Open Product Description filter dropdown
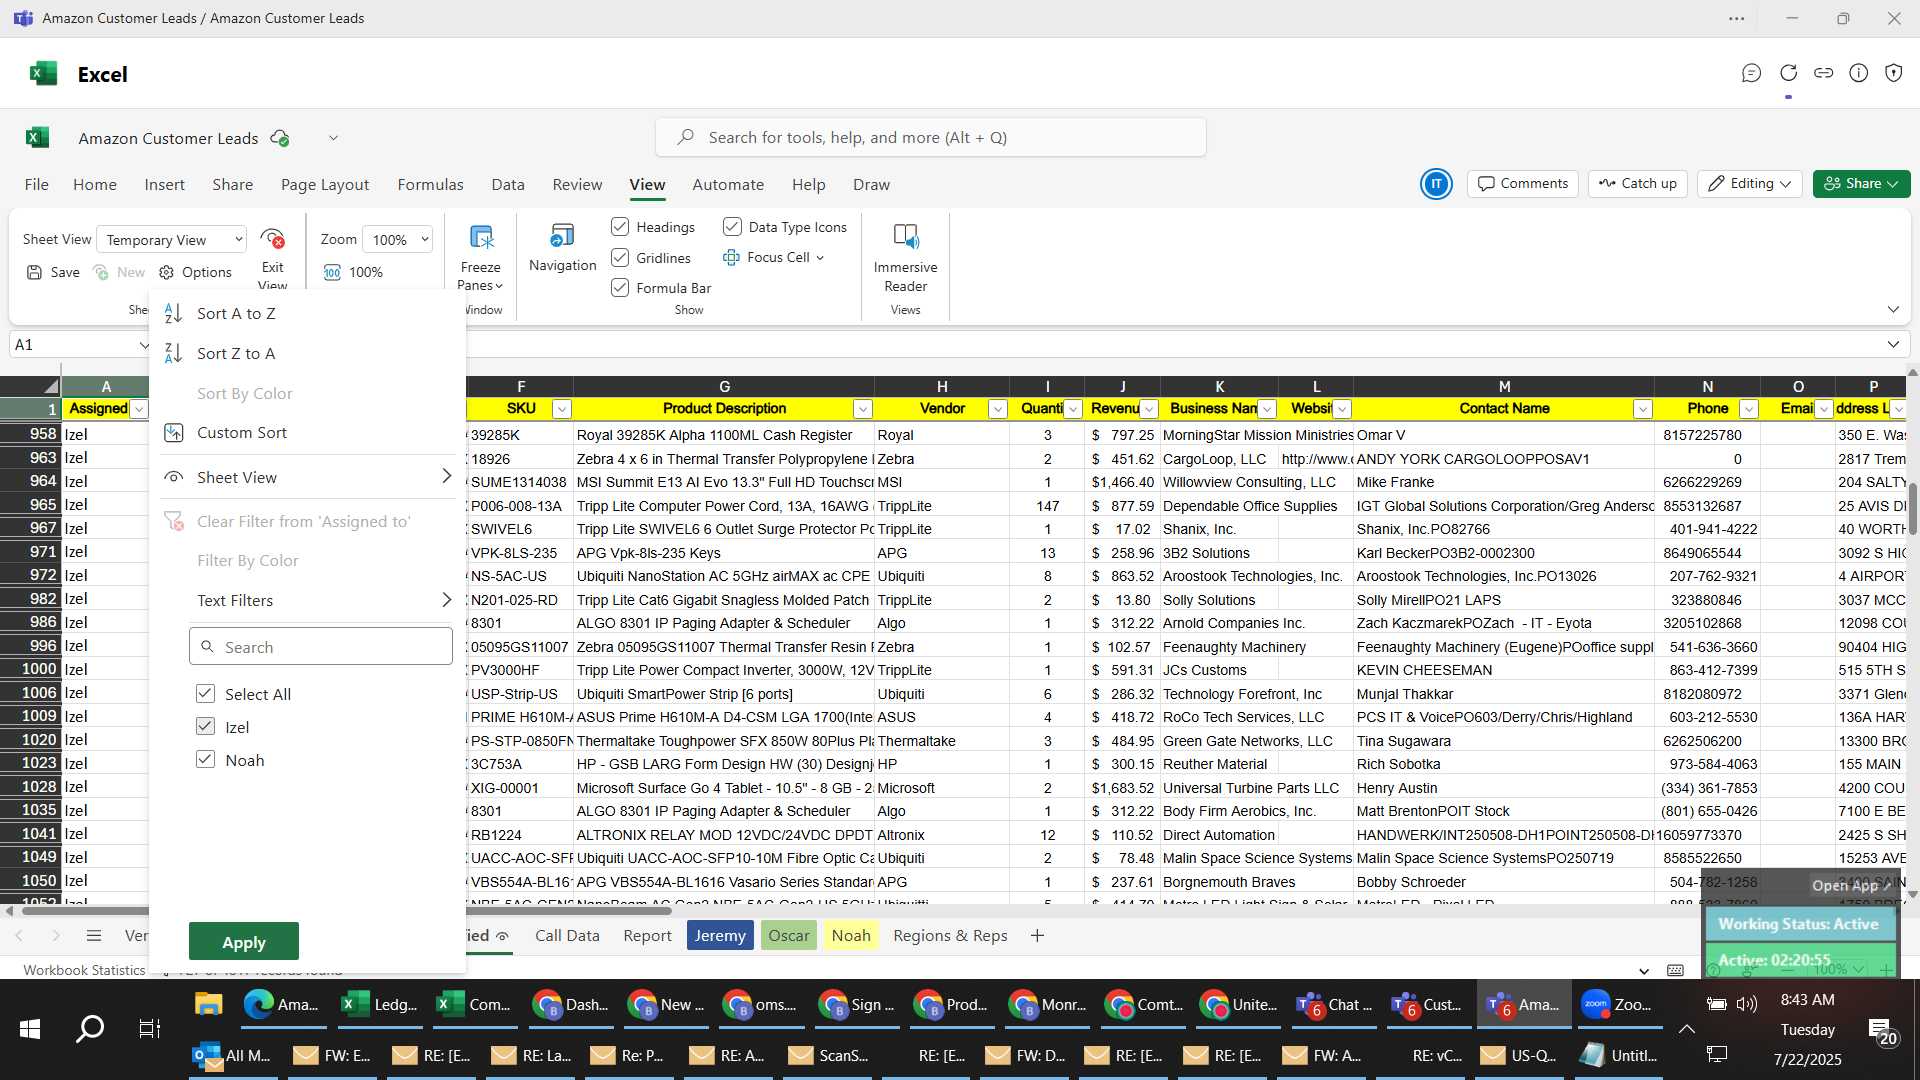1920x1080 pixels. [x=862, y=409]
